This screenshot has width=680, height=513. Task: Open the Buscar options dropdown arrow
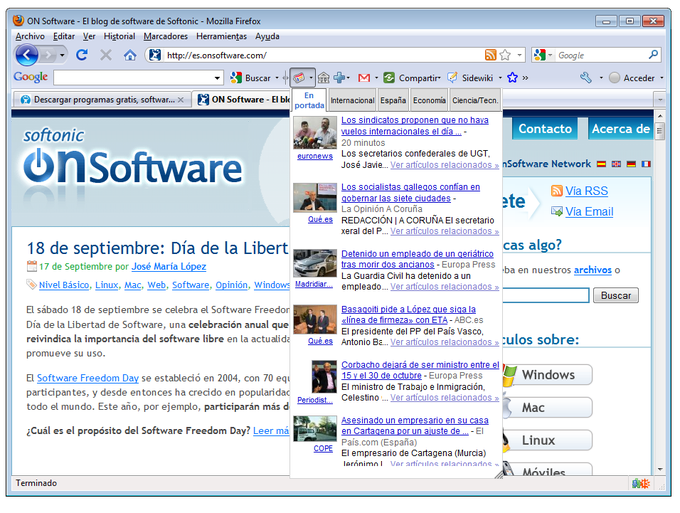click(x=277, y=78)
